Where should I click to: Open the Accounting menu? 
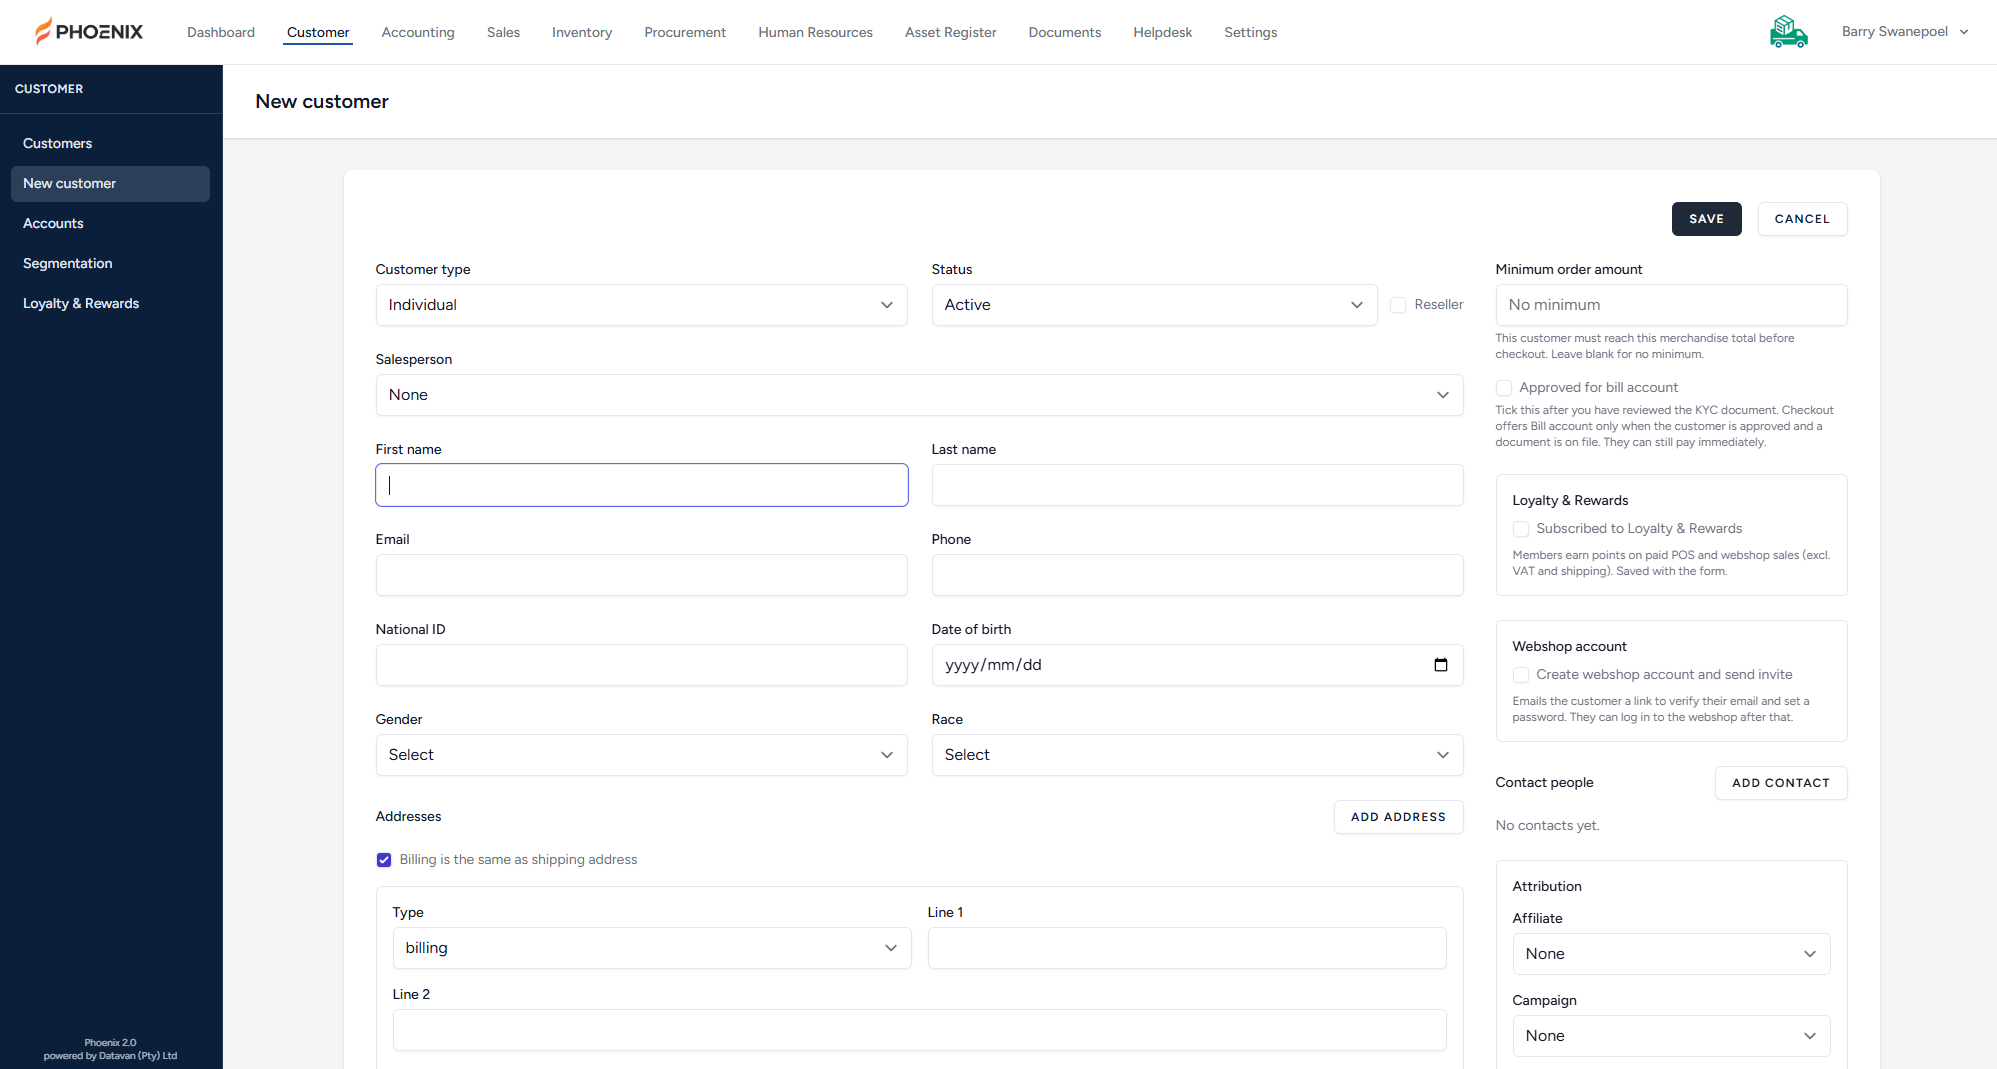(x=418, y=32)
